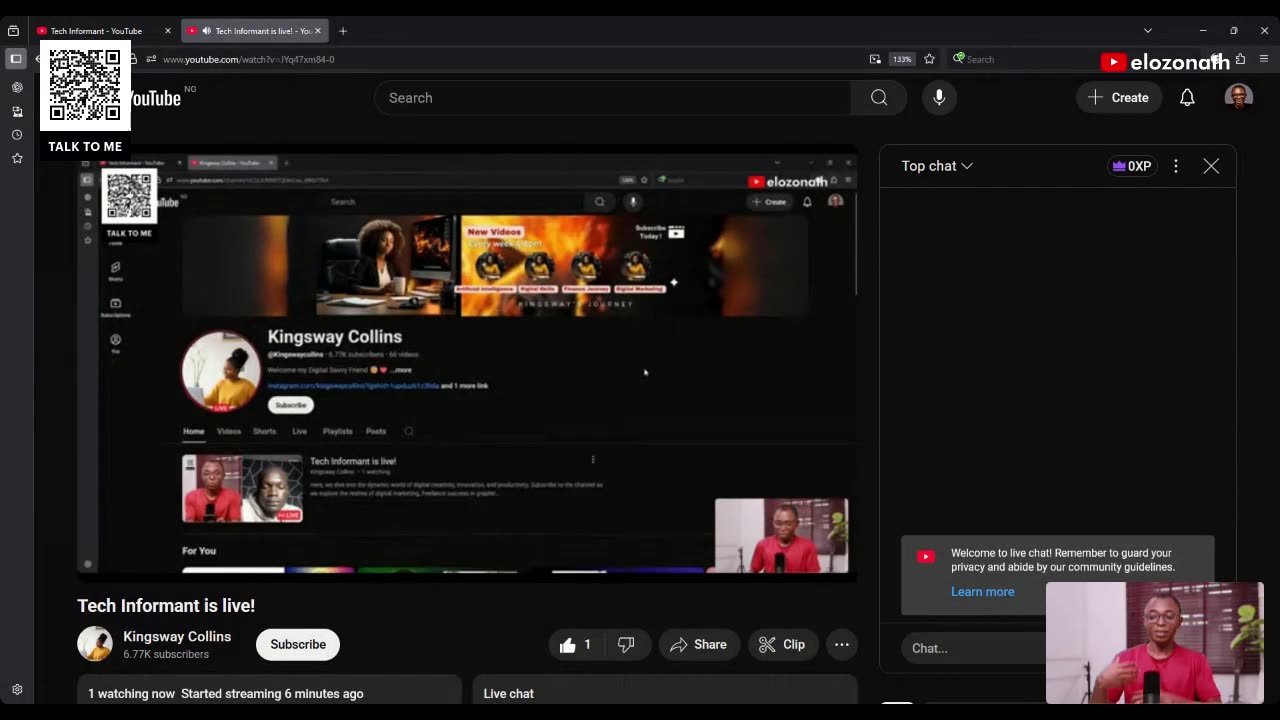Open YouTube notifications bell
This screenshot has width=1280, height=720.
click(x=1187, y=98)
